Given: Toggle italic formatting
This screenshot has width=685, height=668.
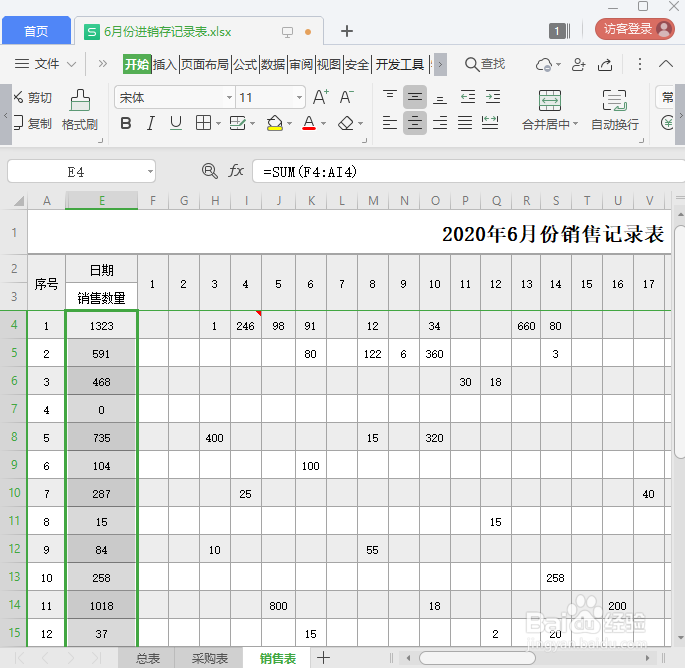Looking at the screenshot, I should pyautogui.click(x=151, y=124).
